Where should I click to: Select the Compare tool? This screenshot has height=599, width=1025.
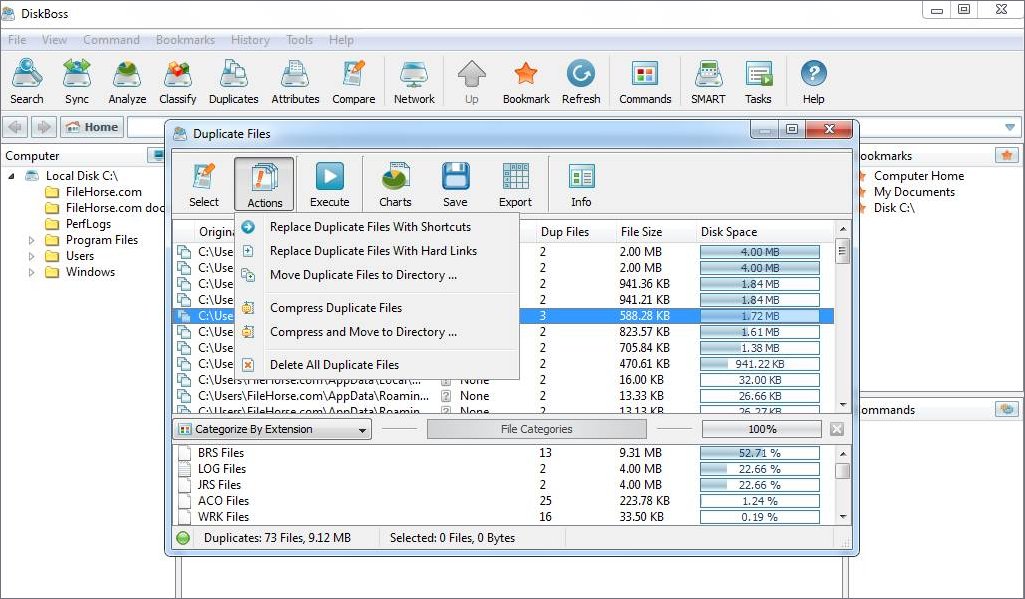point(353,82)
